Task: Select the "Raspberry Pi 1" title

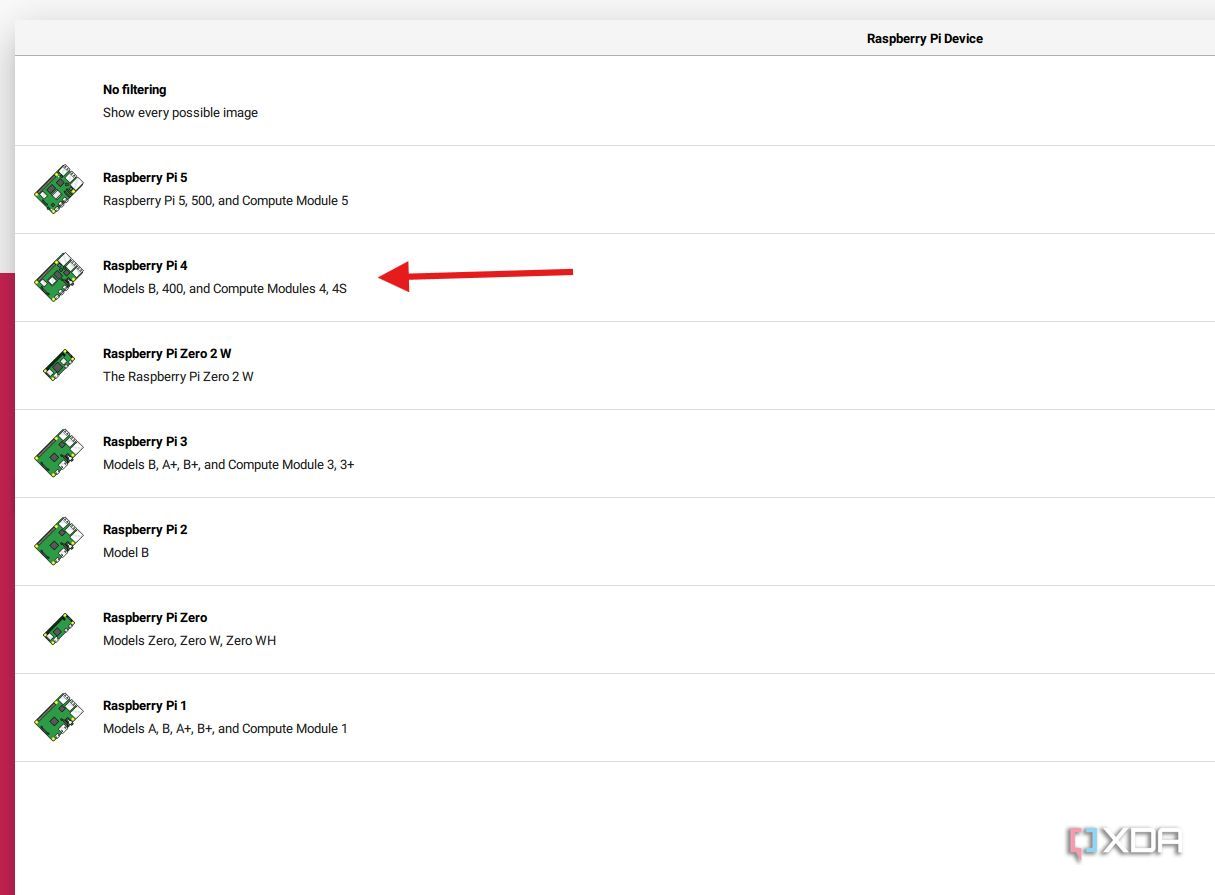Action: (145, 706)
